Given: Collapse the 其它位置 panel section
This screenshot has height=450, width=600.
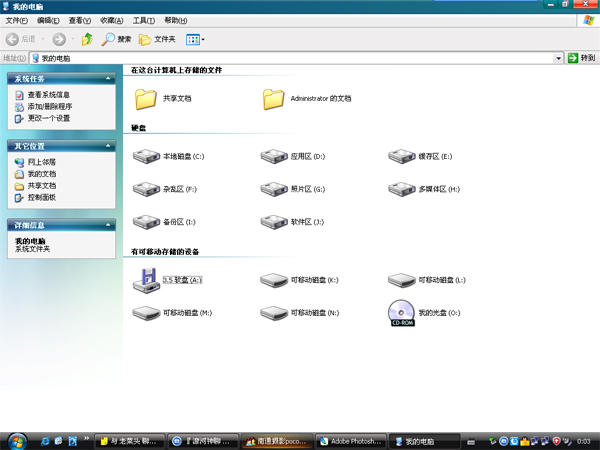Looking at the screenshot, I should 108,146.
